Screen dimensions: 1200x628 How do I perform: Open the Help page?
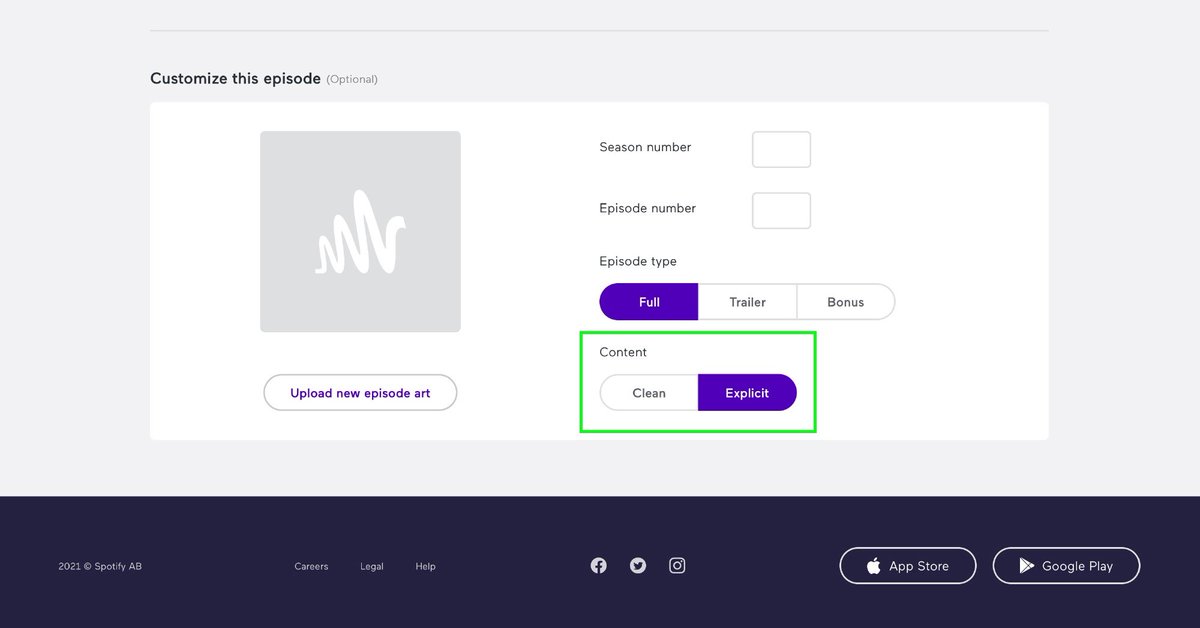(425, 565)
